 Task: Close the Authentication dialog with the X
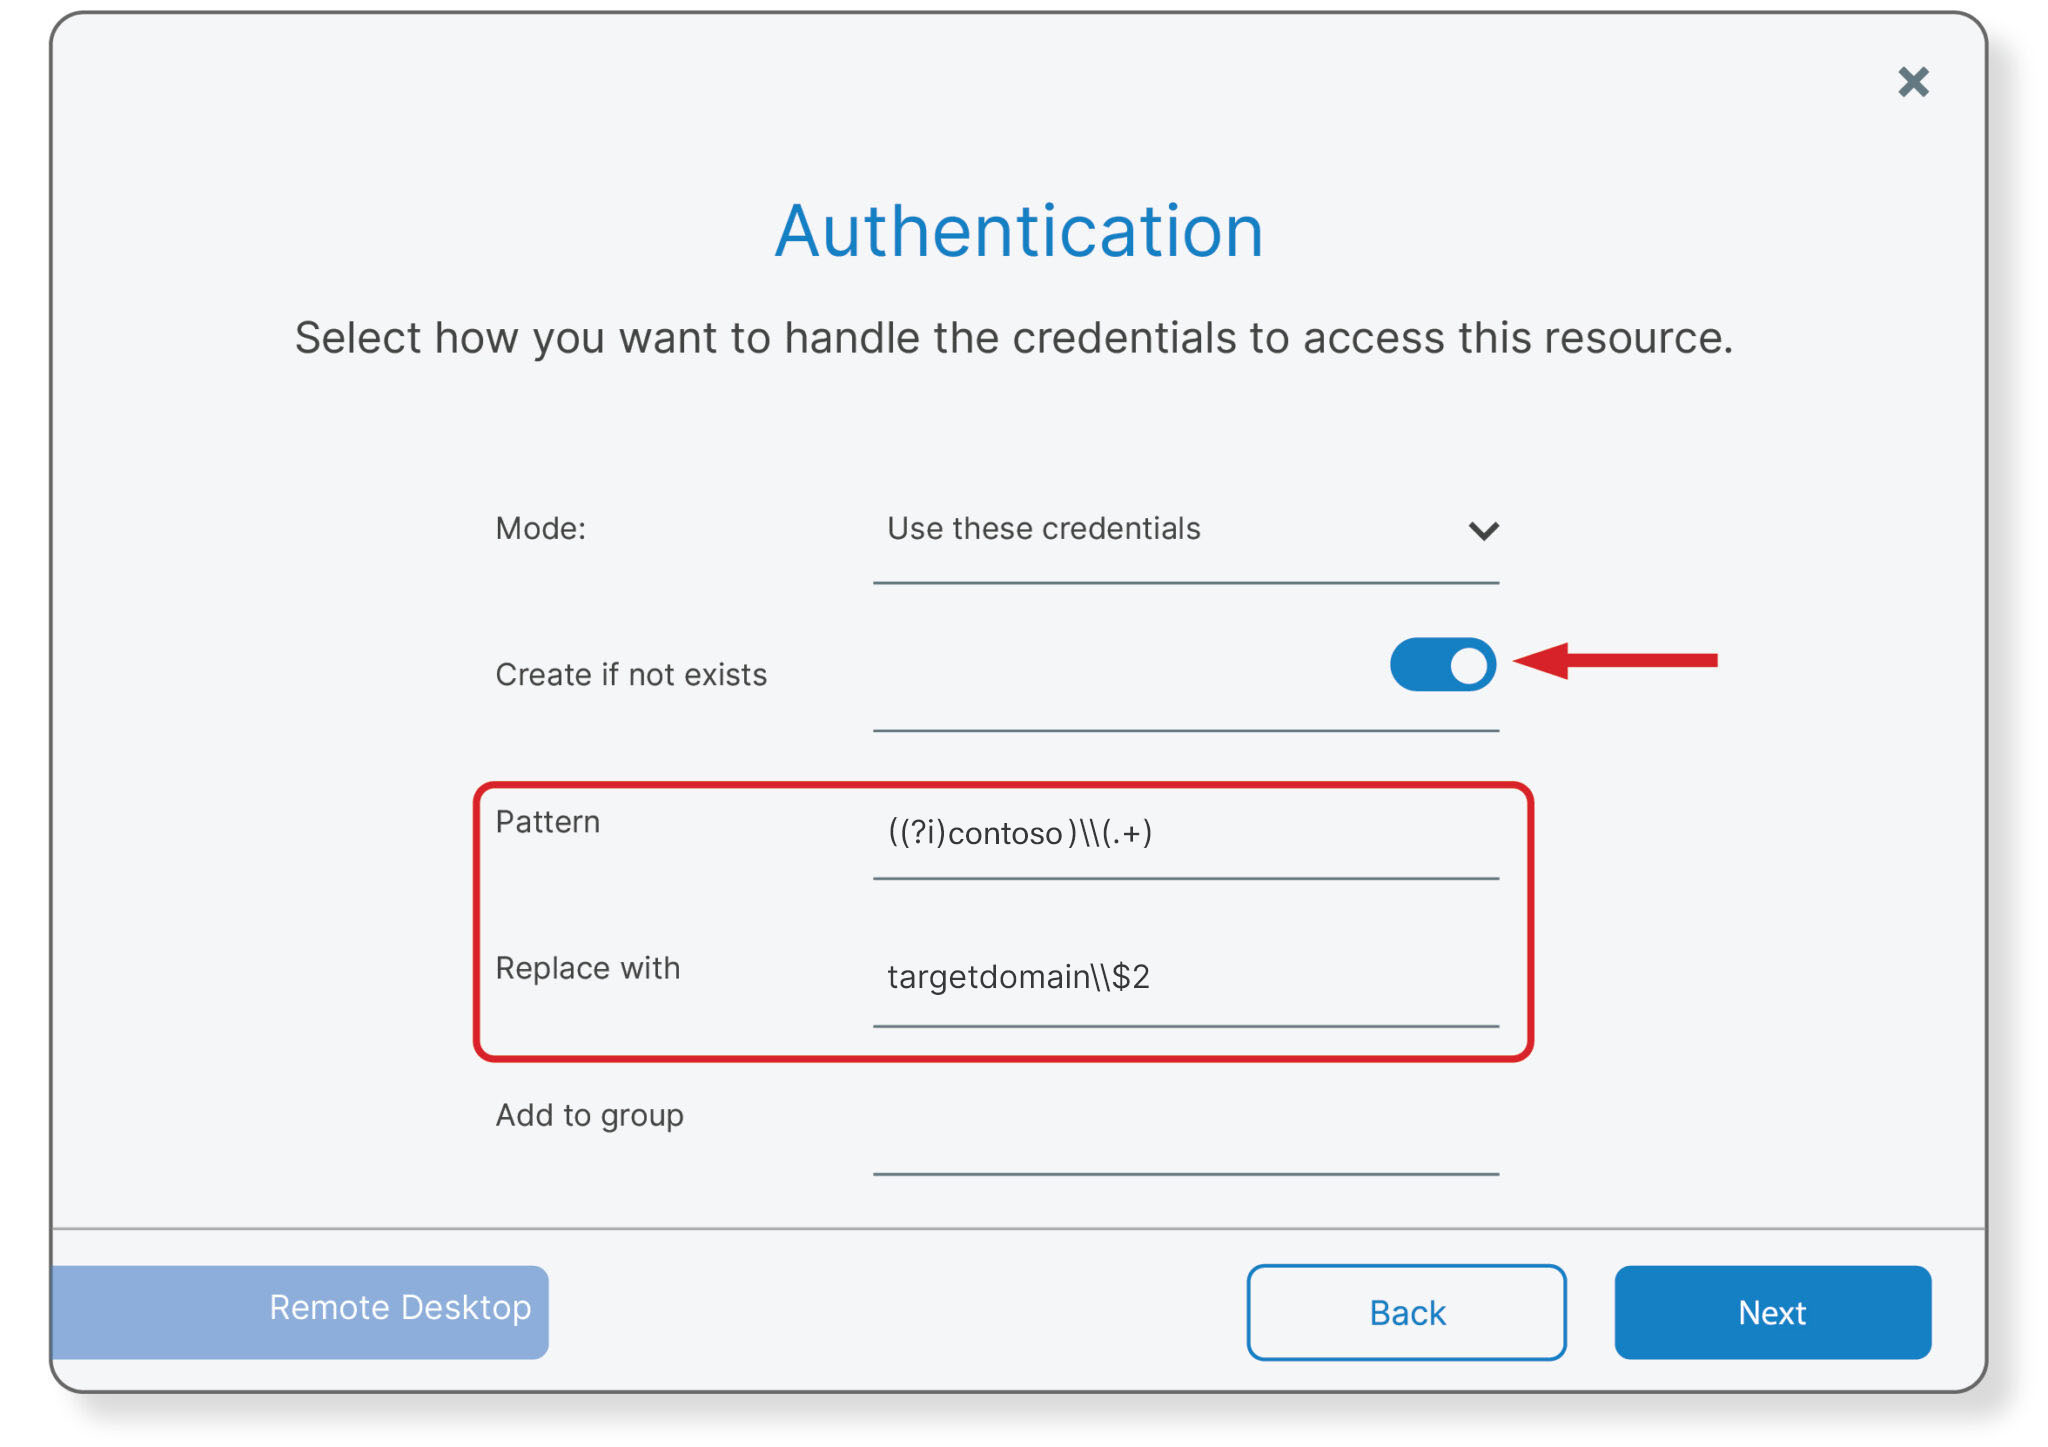[x=1912, y=82]
